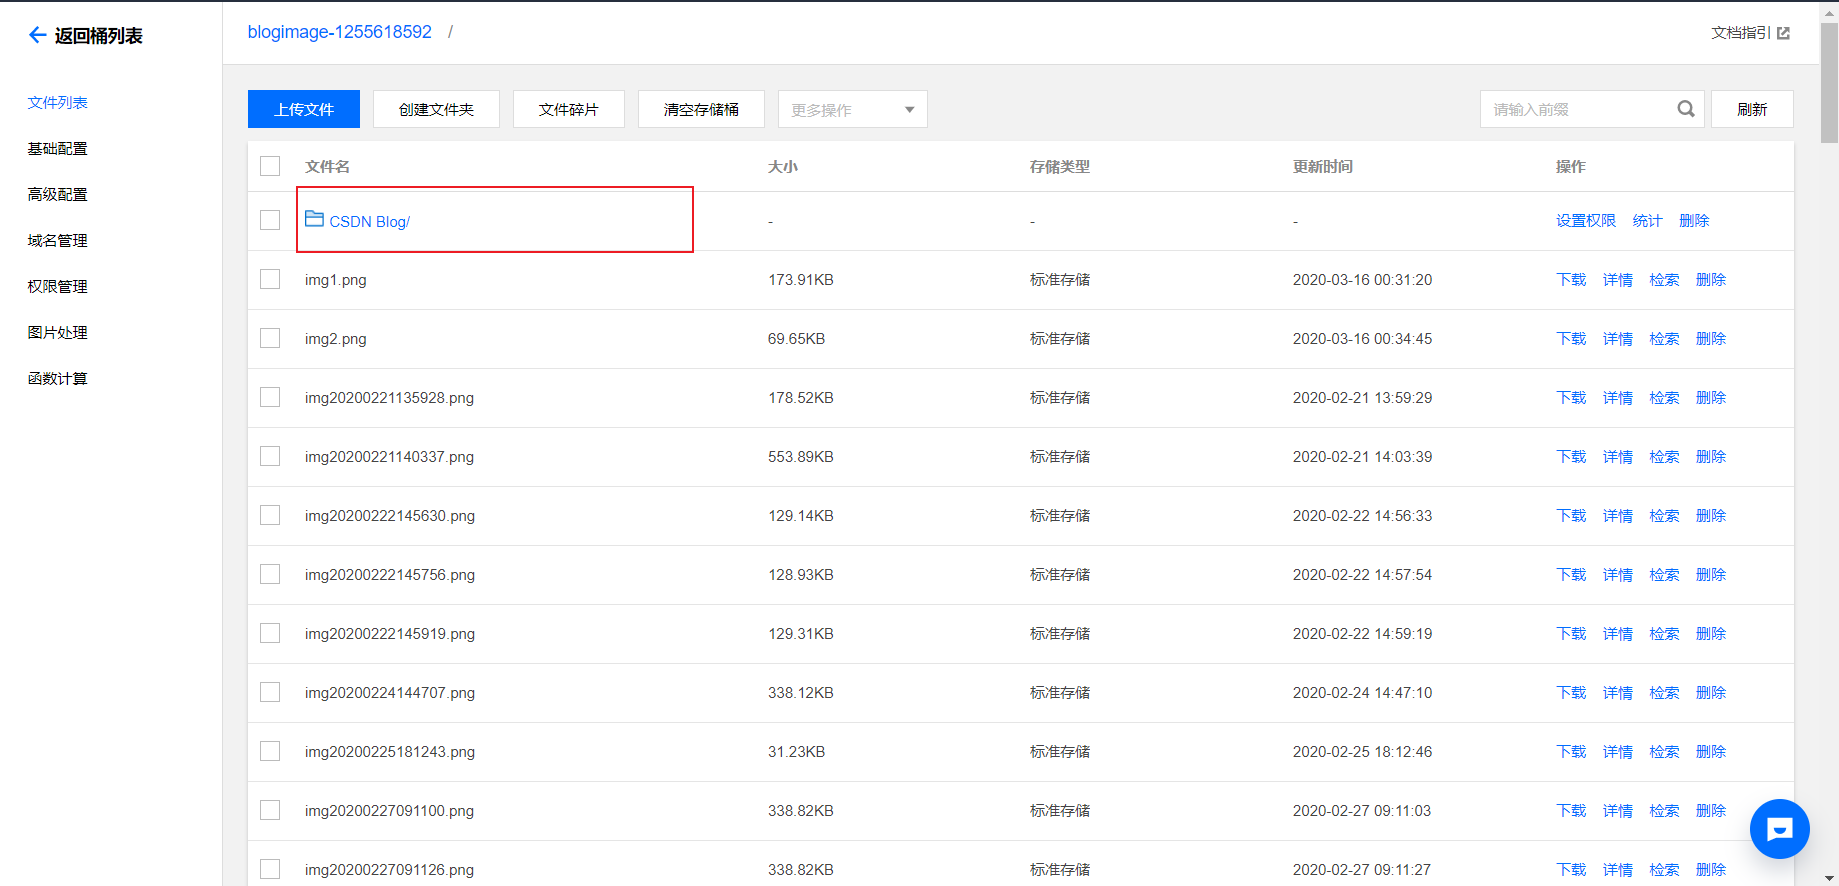Screen dimensions: 1839x886
Task: Click size value 553.89KB
Action: click(801, 456)
